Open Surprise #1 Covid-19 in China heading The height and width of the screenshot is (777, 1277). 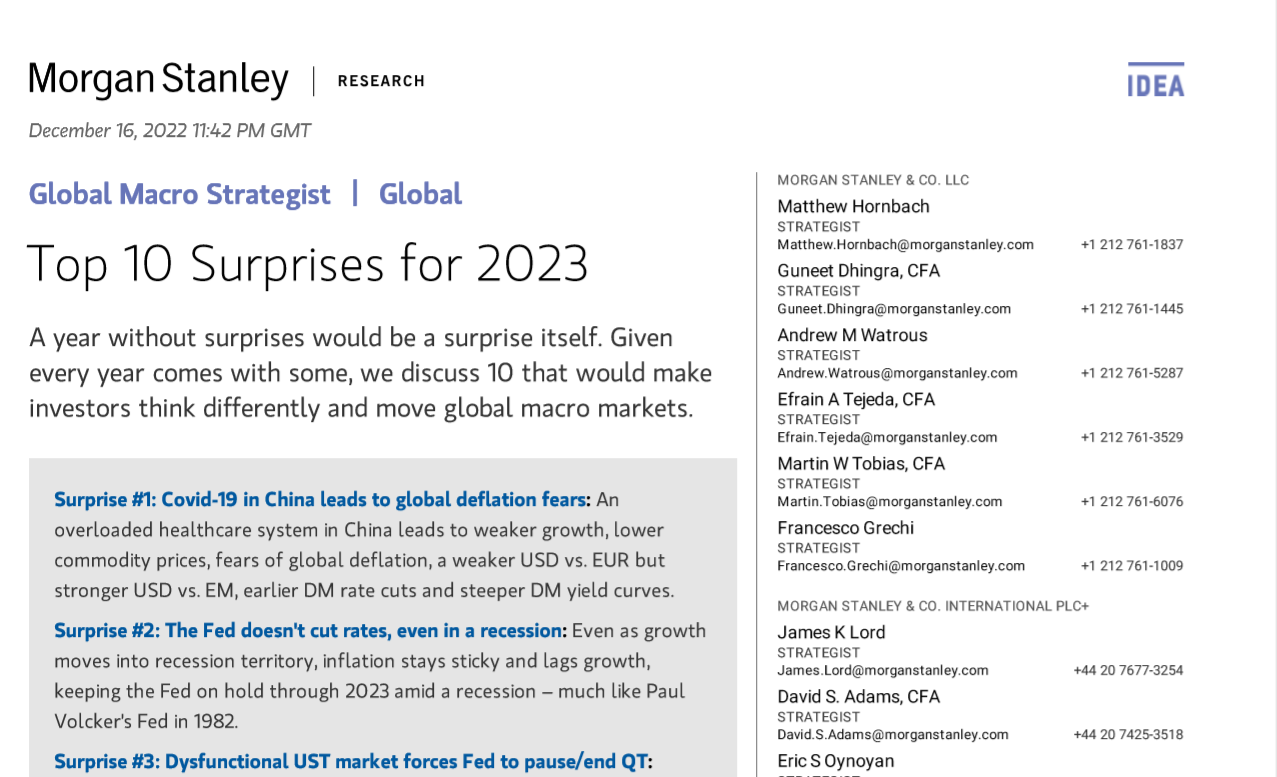click(320, 499)
